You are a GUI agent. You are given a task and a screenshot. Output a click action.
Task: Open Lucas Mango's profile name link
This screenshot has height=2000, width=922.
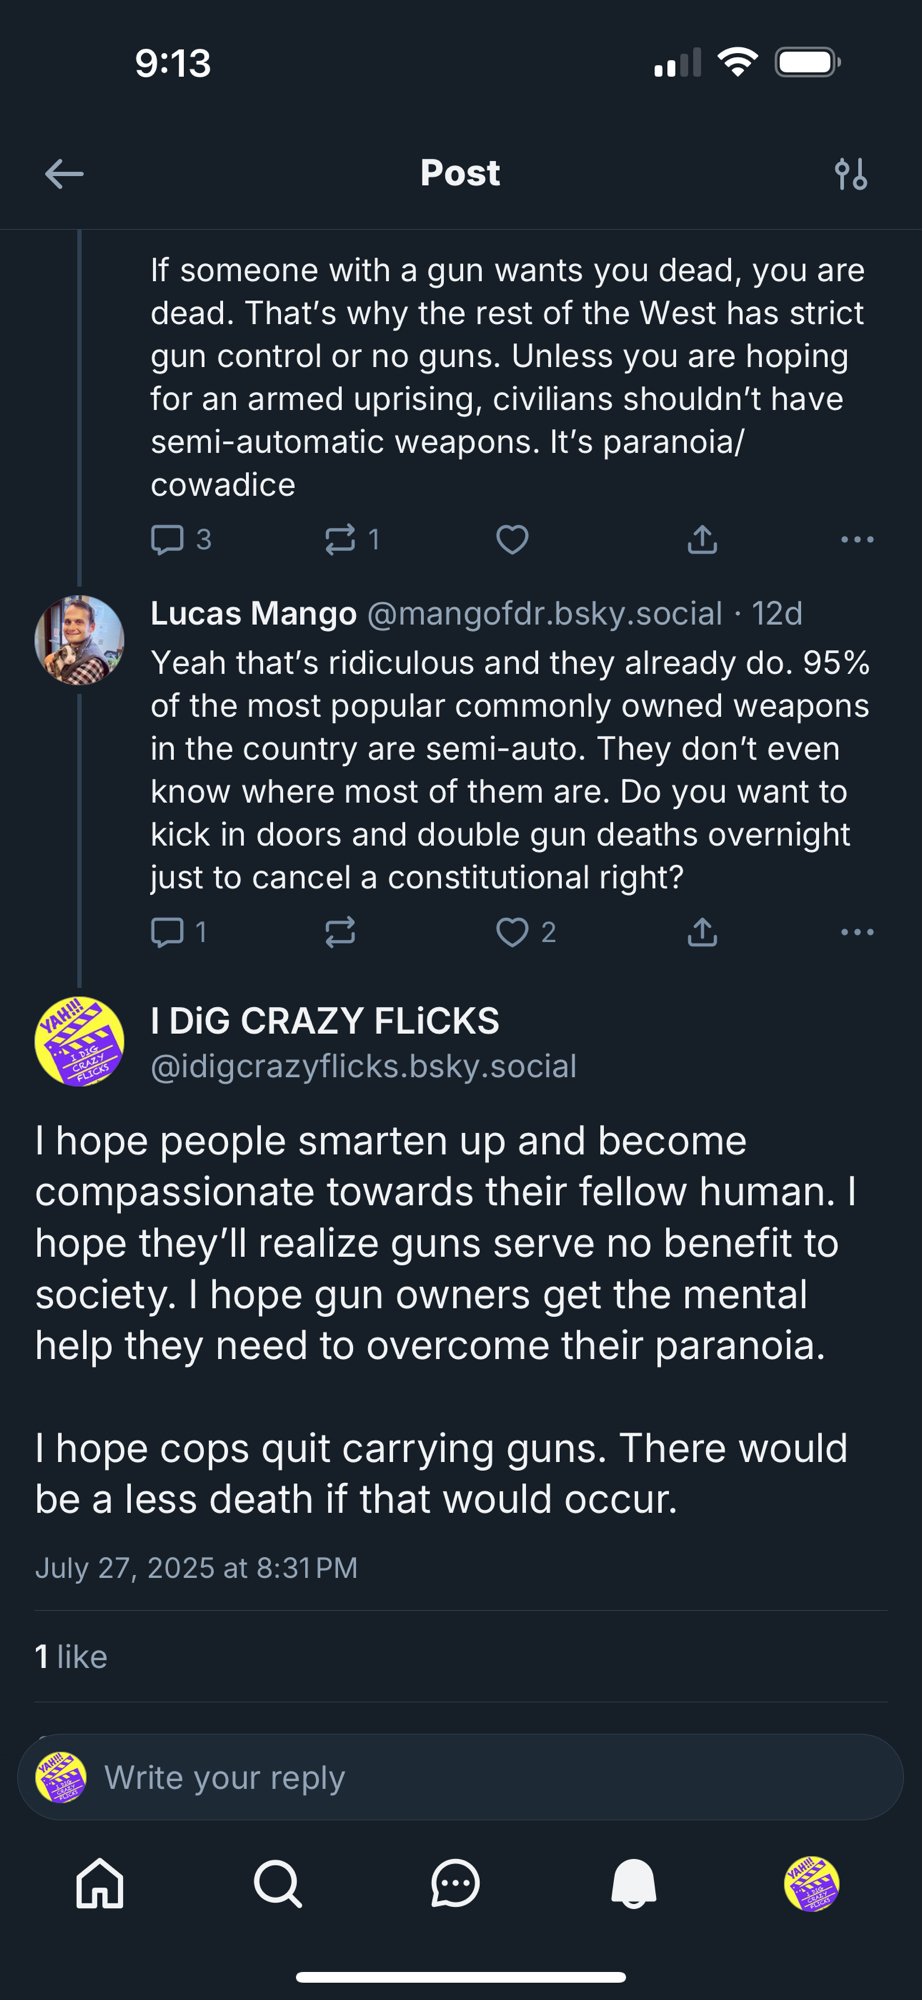coord(253,613)
